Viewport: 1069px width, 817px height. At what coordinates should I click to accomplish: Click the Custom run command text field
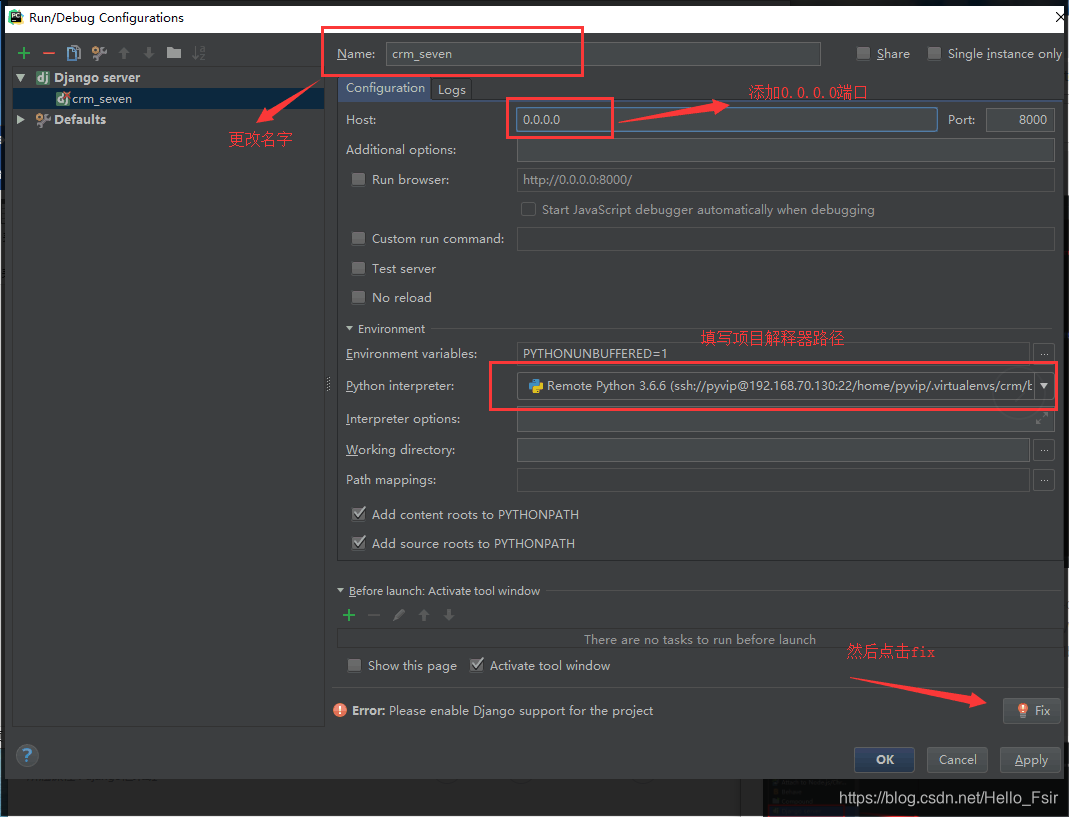pyautogui.click(x=785, y=239)
